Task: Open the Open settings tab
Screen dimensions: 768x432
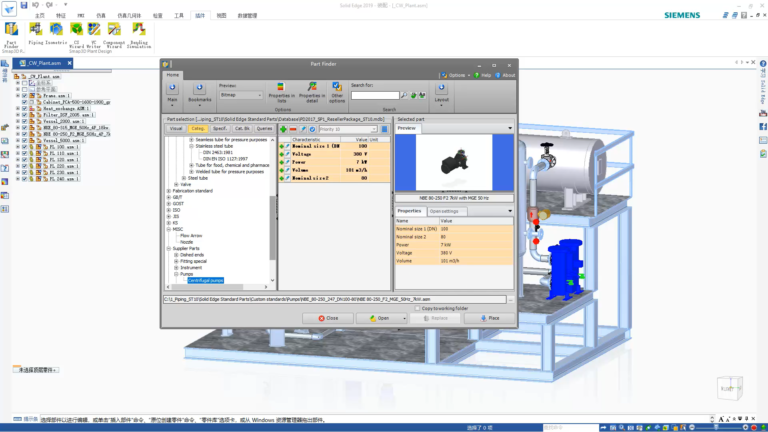Action: pos(446,212)
